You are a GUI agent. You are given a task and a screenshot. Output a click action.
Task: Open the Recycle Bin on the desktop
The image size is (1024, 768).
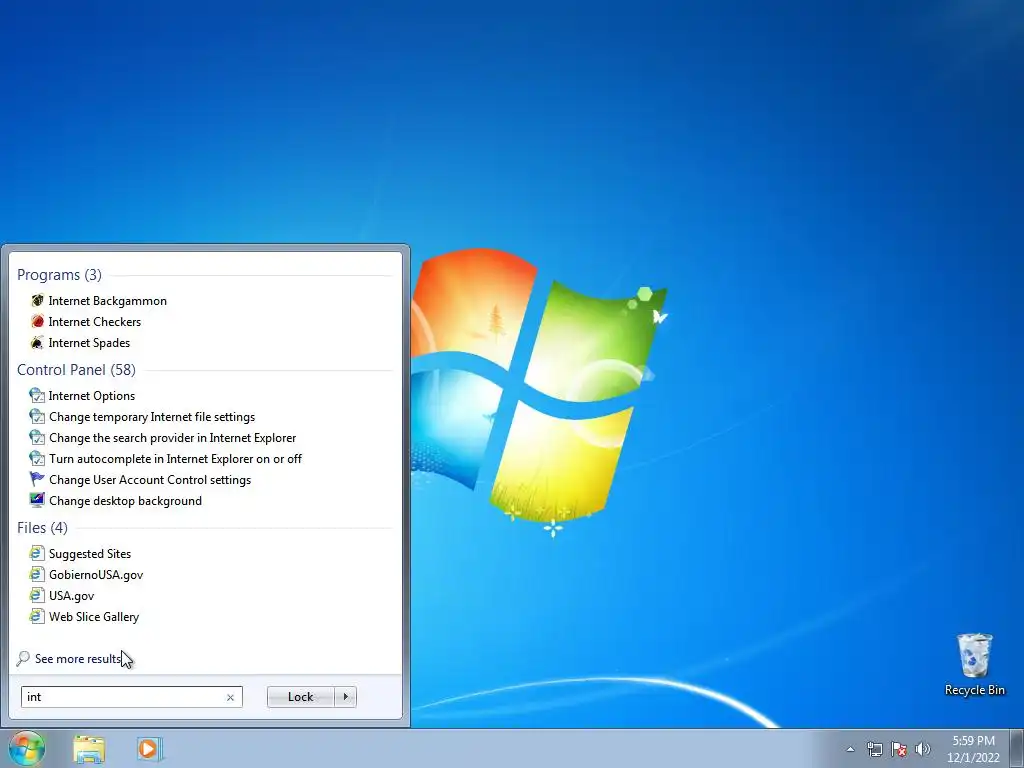pyautogui.click(x=974, y=664)
